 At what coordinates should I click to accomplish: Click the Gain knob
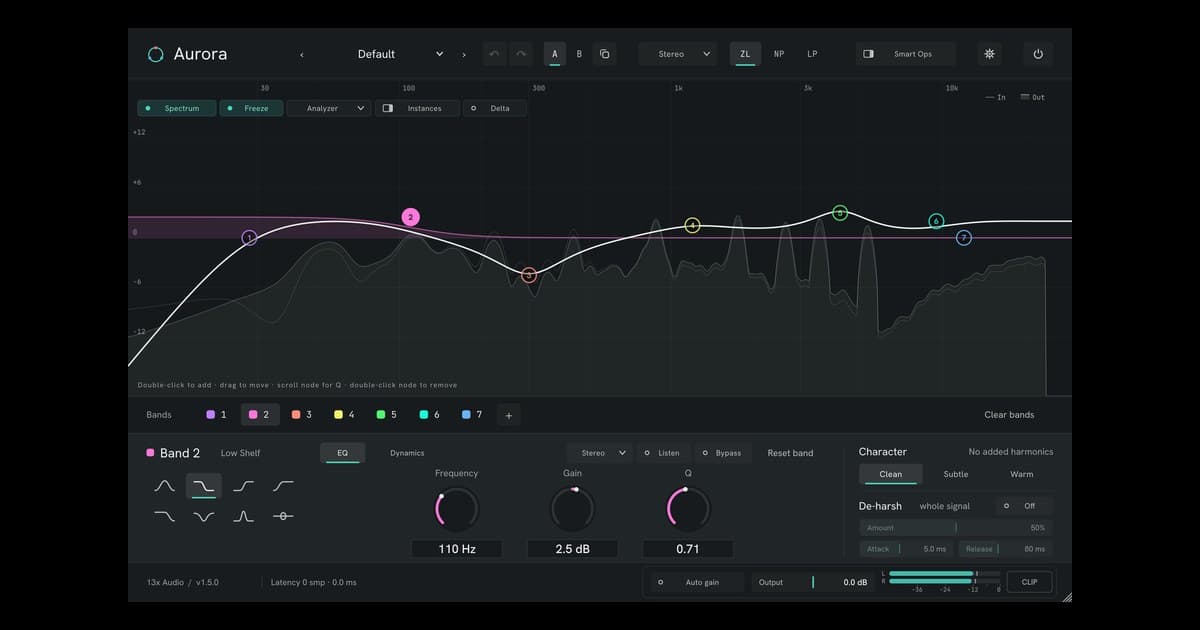572,509
